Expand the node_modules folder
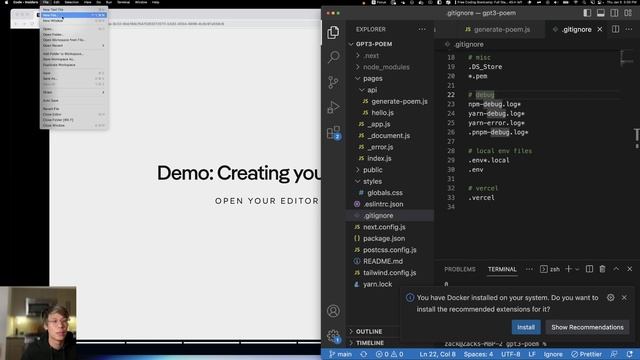Viewport: 640px width, 360px height. pos(386,67)
